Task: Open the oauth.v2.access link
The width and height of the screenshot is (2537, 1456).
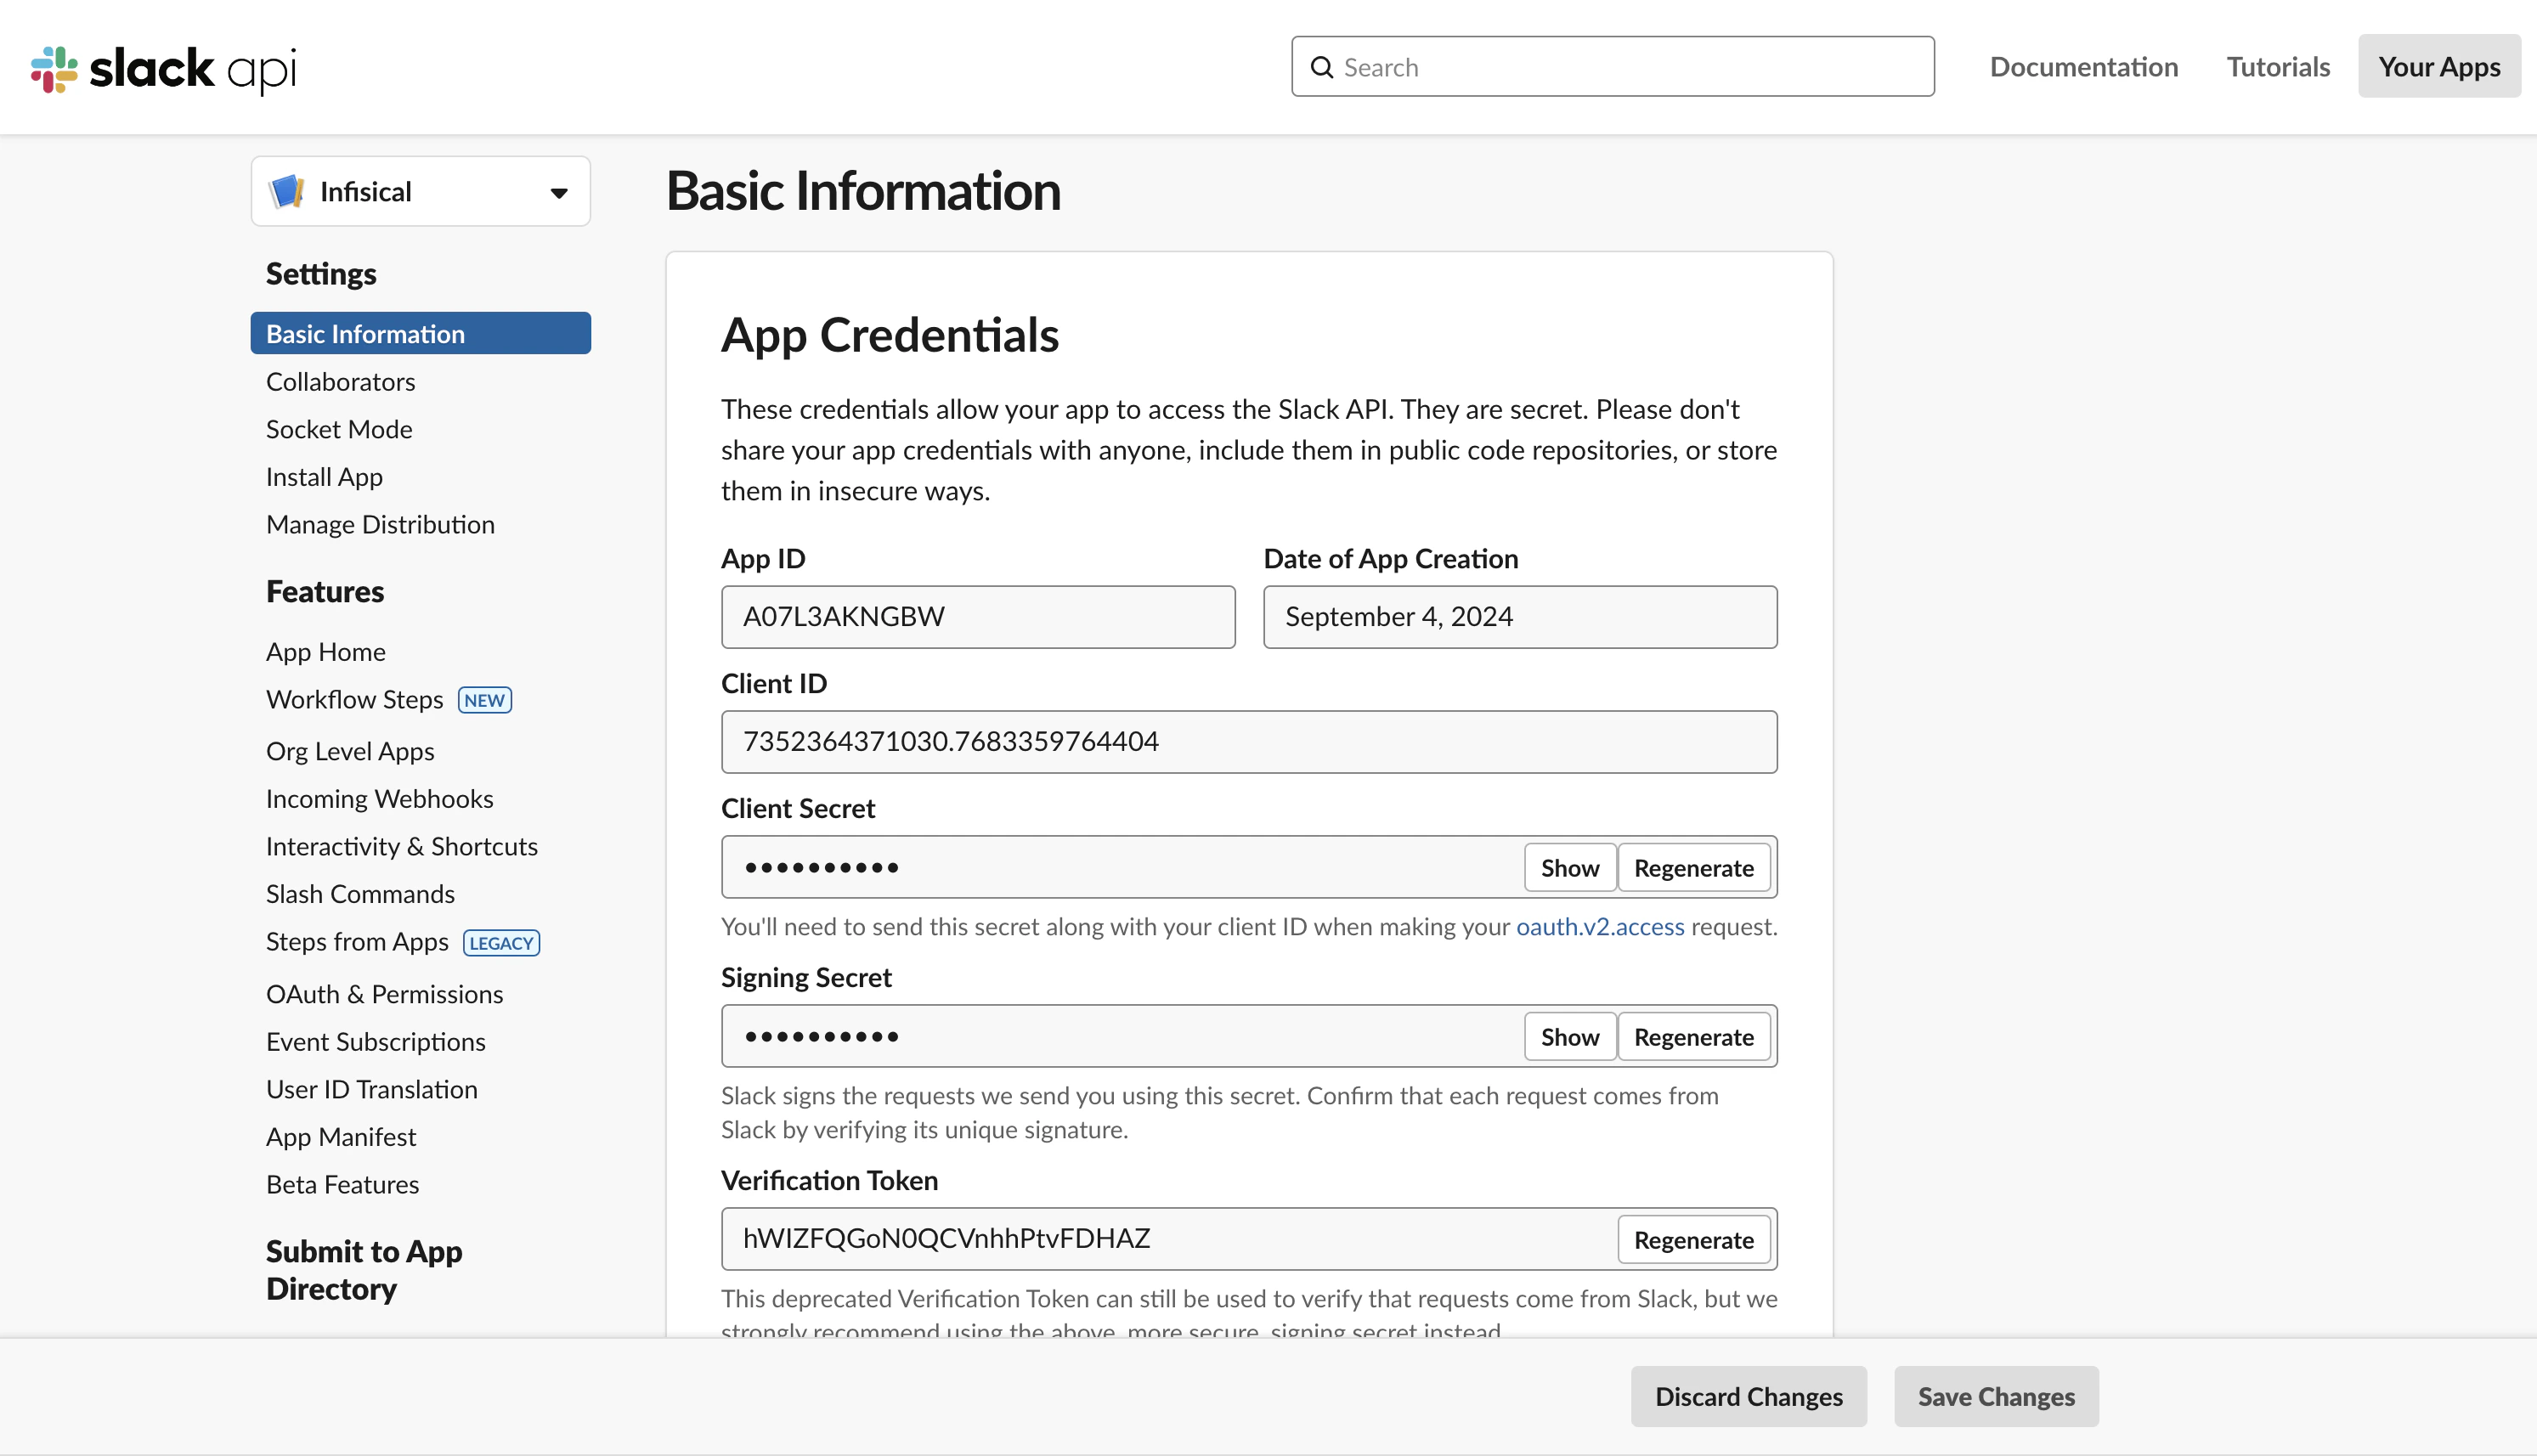Action: (x=1600, y=927)
